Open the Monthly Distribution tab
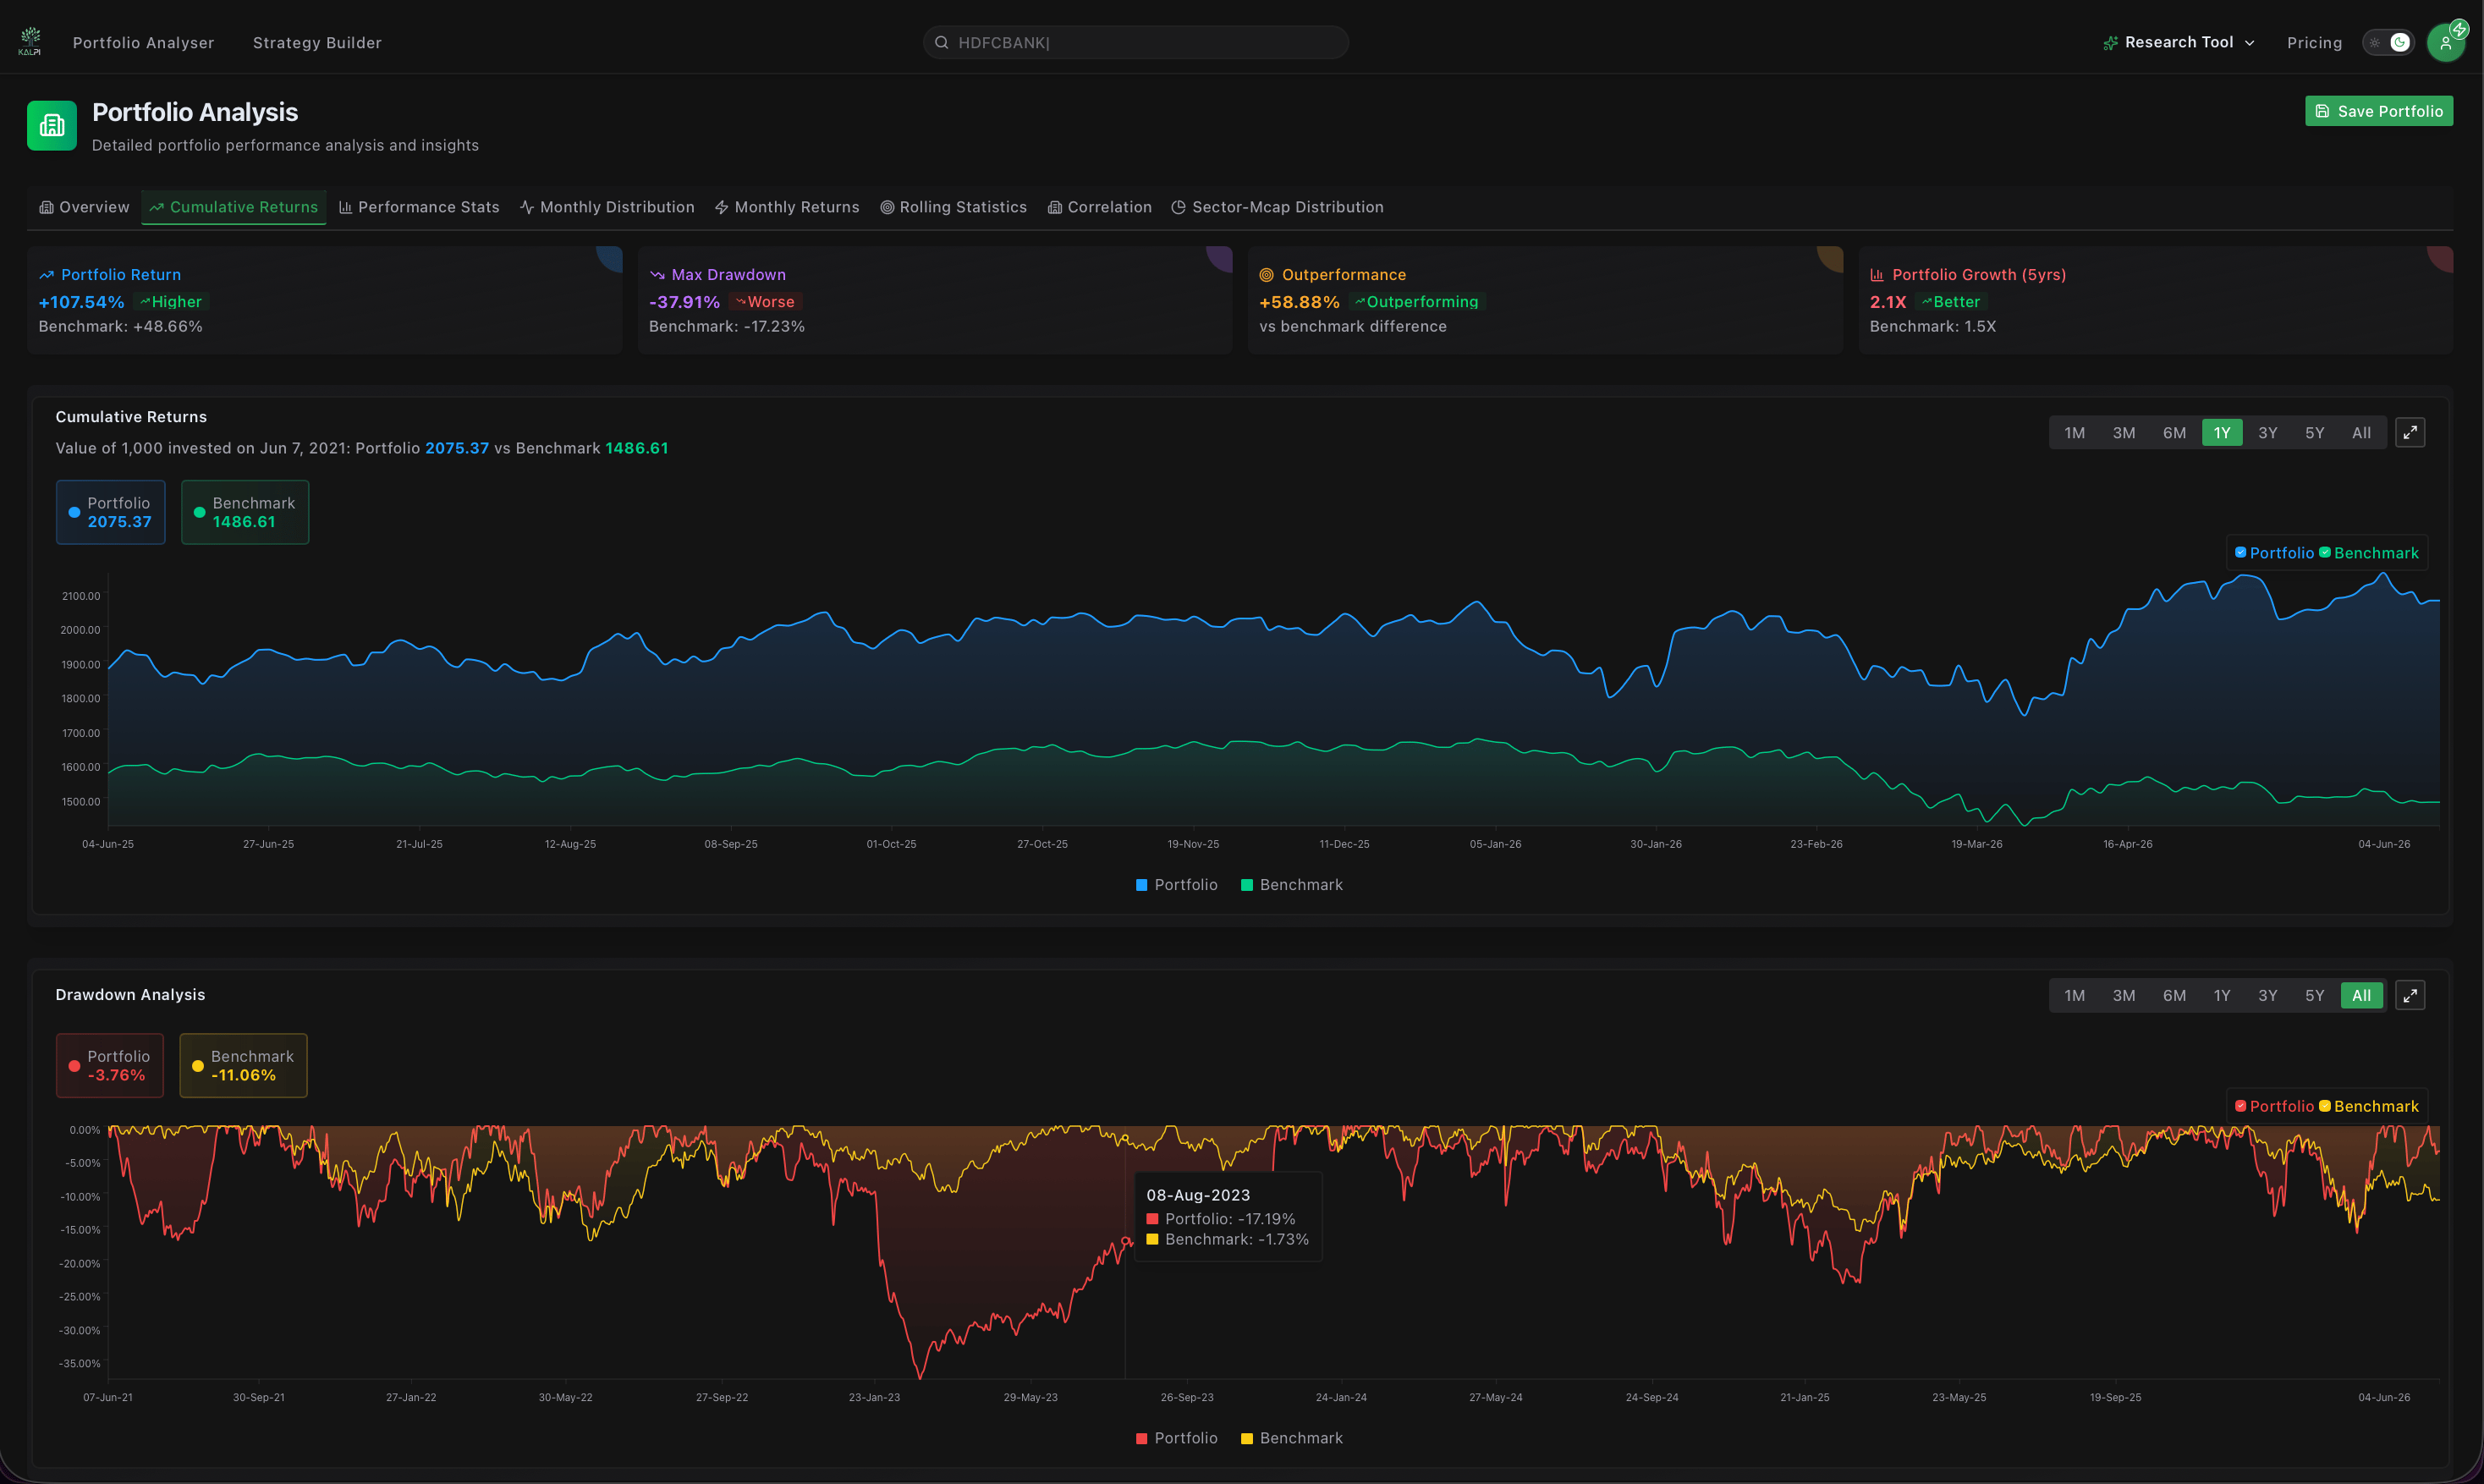 (607, 207)
